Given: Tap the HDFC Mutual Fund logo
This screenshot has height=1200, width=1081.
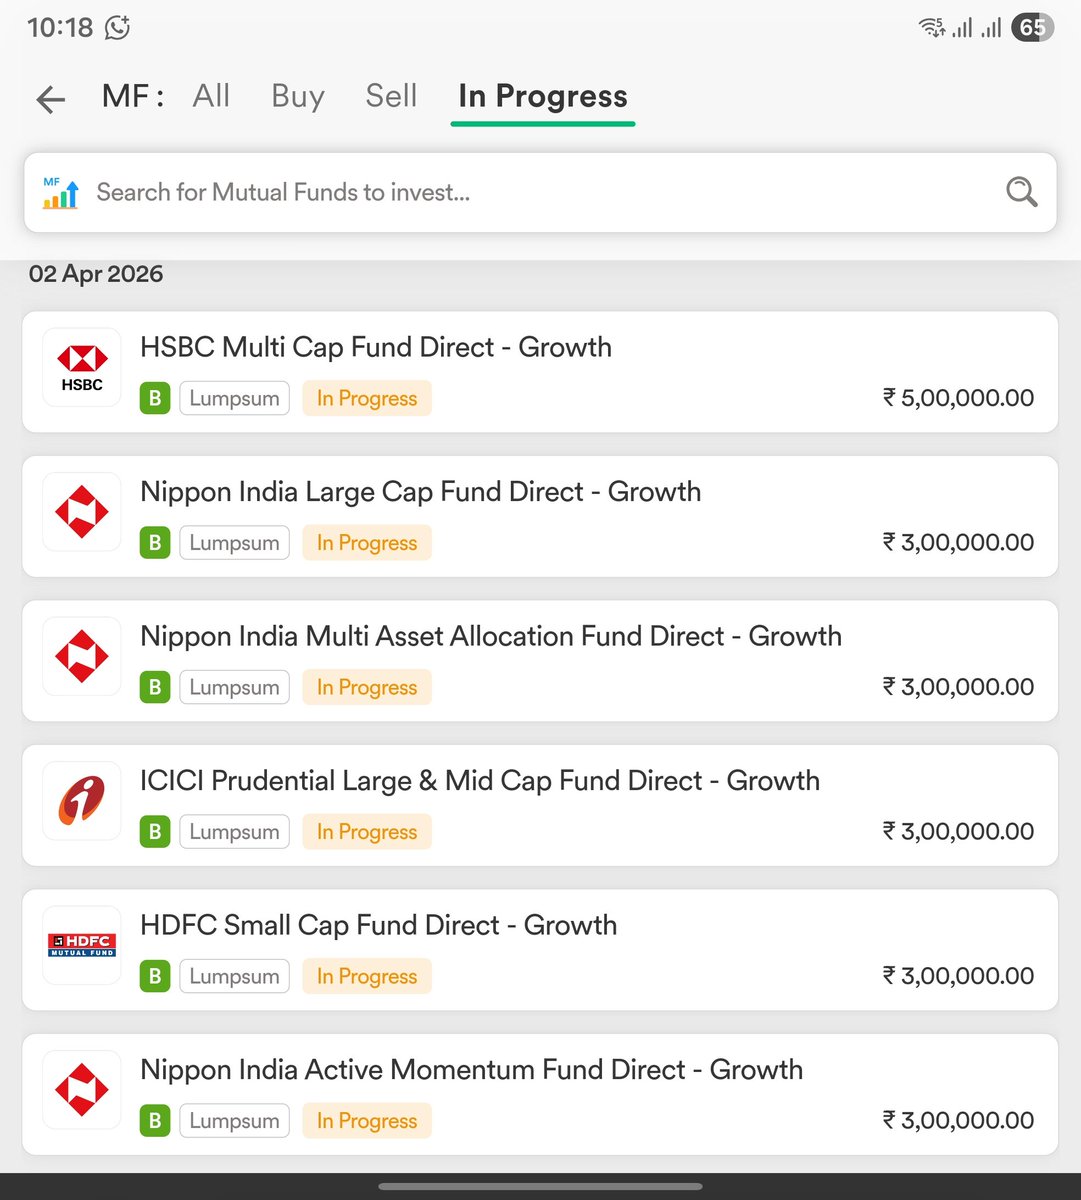Looking at the screenshot, I should (82, 945).
